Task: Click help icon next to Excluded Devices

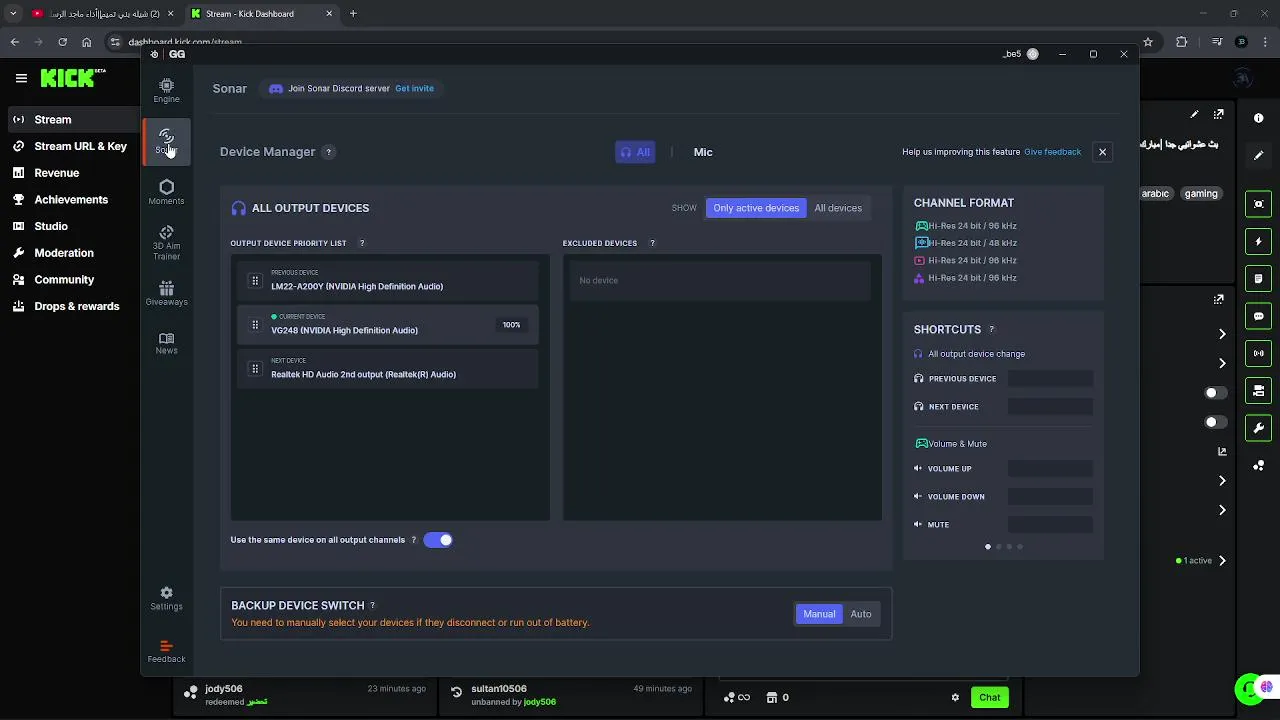Action: (652, 243)
